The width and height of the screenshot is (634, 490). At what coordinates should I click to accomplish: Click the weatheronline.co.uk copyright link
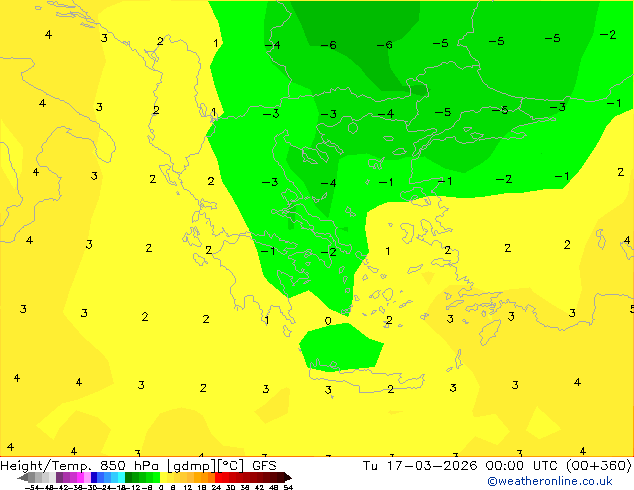tap(549, 481)
